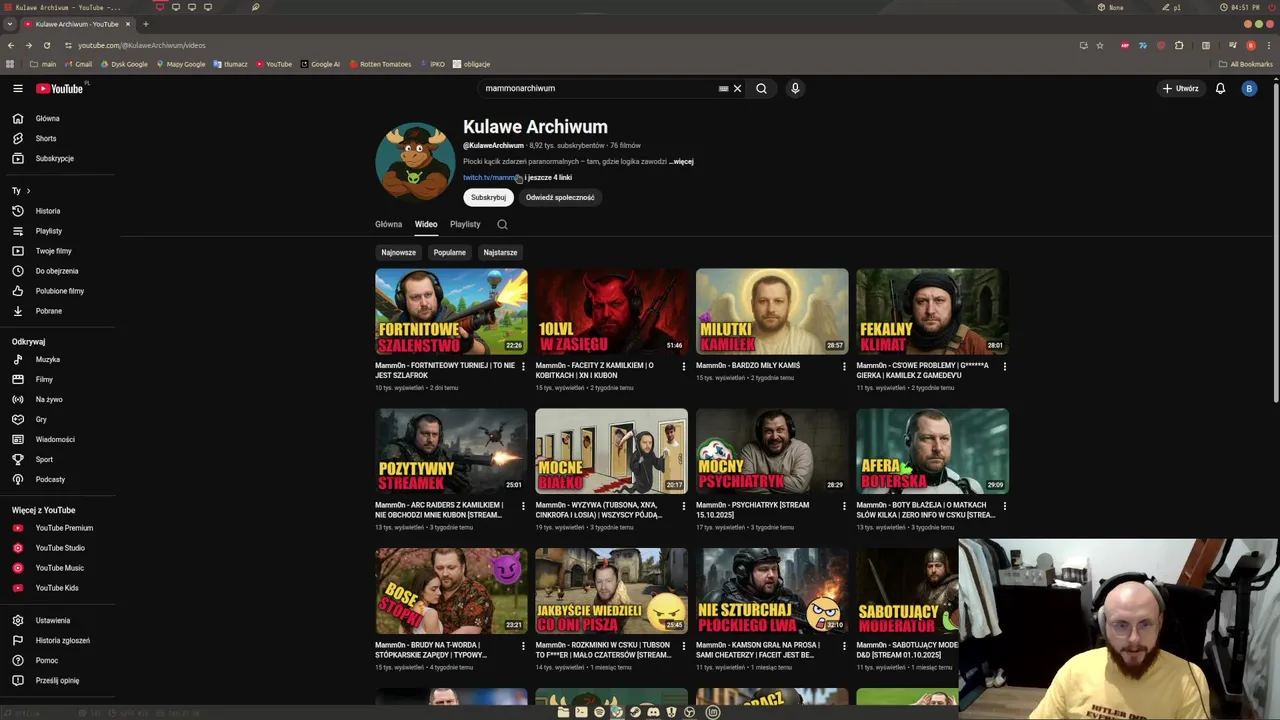The width and height of the screenshot is (1280, 720).
Task: Show the 'i jeszcze 4 linki' list
Action: 548,177
